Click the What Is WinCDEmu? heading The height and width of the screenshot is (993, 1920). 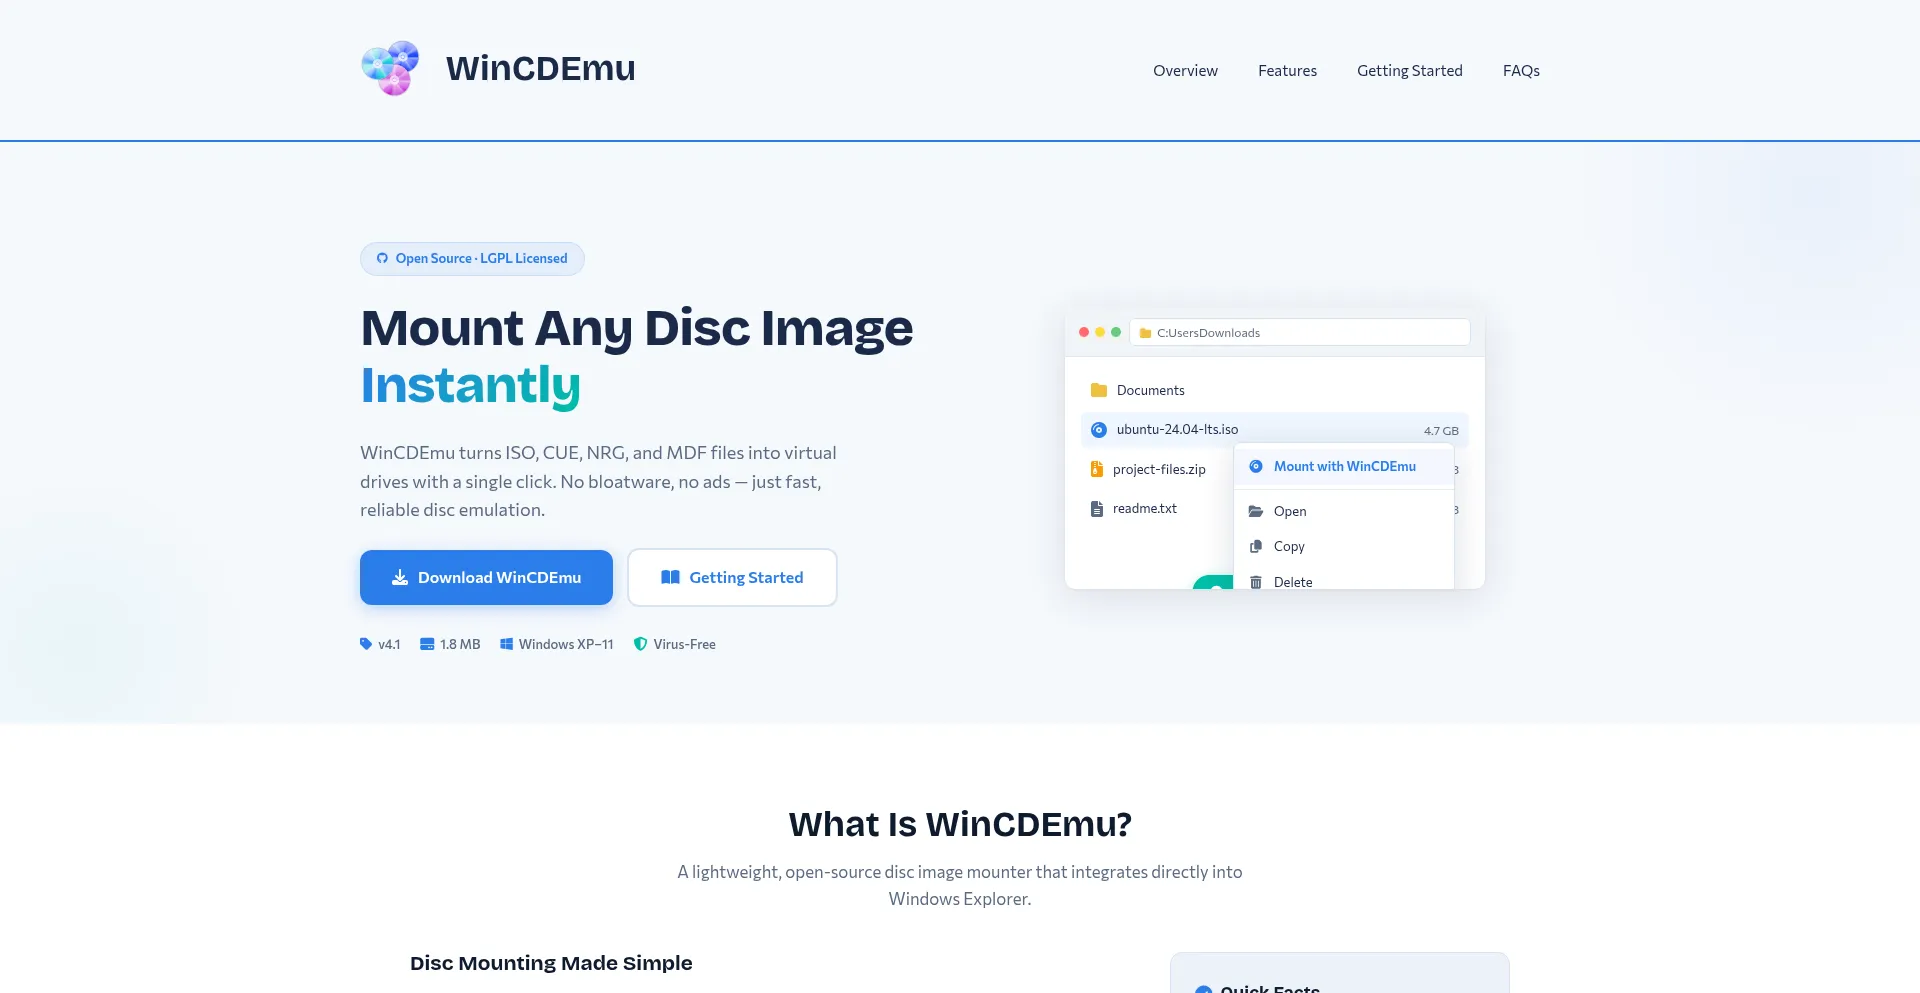(960, 825)
